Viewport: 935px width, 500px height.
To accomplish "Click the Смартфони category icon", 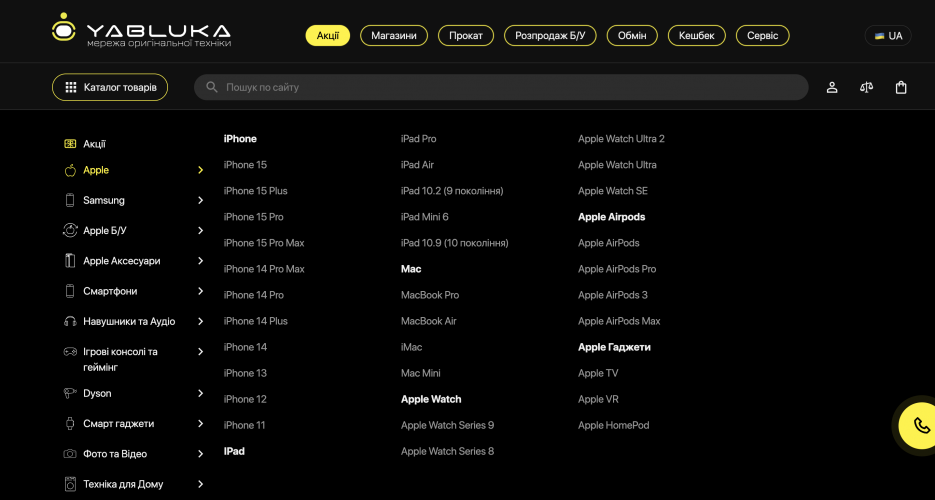I will [x=70, y=291].
